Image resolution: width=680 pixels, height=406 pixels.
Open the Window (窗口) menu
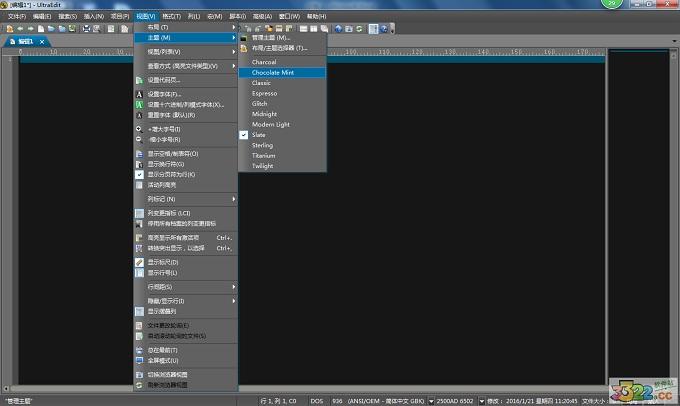tap(289, 16)
